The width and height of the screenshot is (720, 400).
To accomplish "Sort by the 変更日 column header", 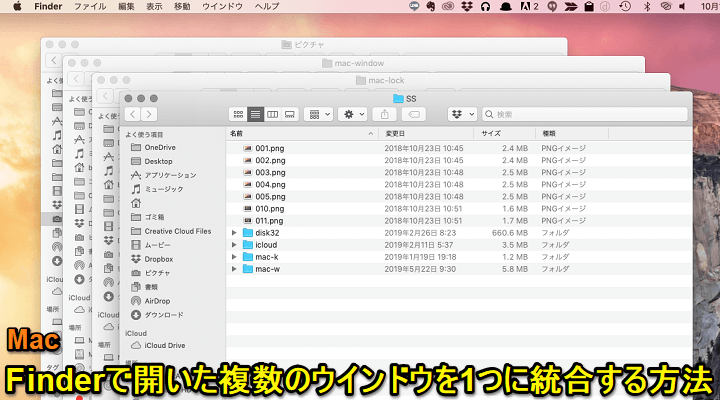I will (x=426, y=133).
